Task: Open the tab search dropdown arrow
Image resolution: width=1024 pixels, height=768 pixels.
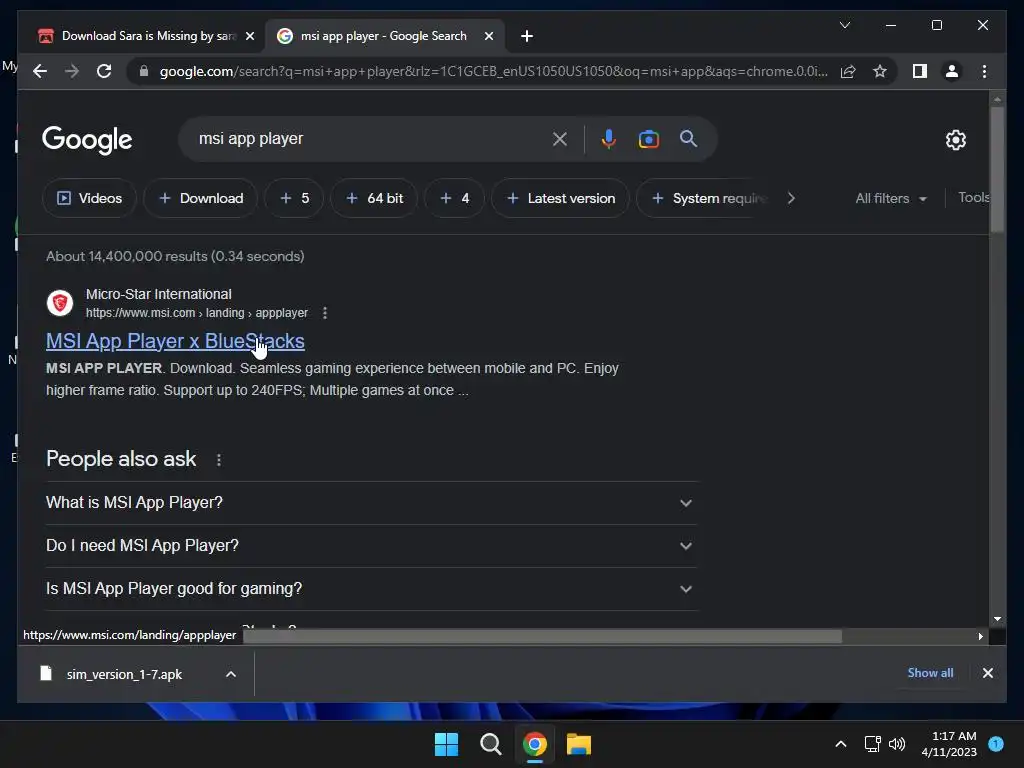Action: pyautogui.click(x=844, y=25)
